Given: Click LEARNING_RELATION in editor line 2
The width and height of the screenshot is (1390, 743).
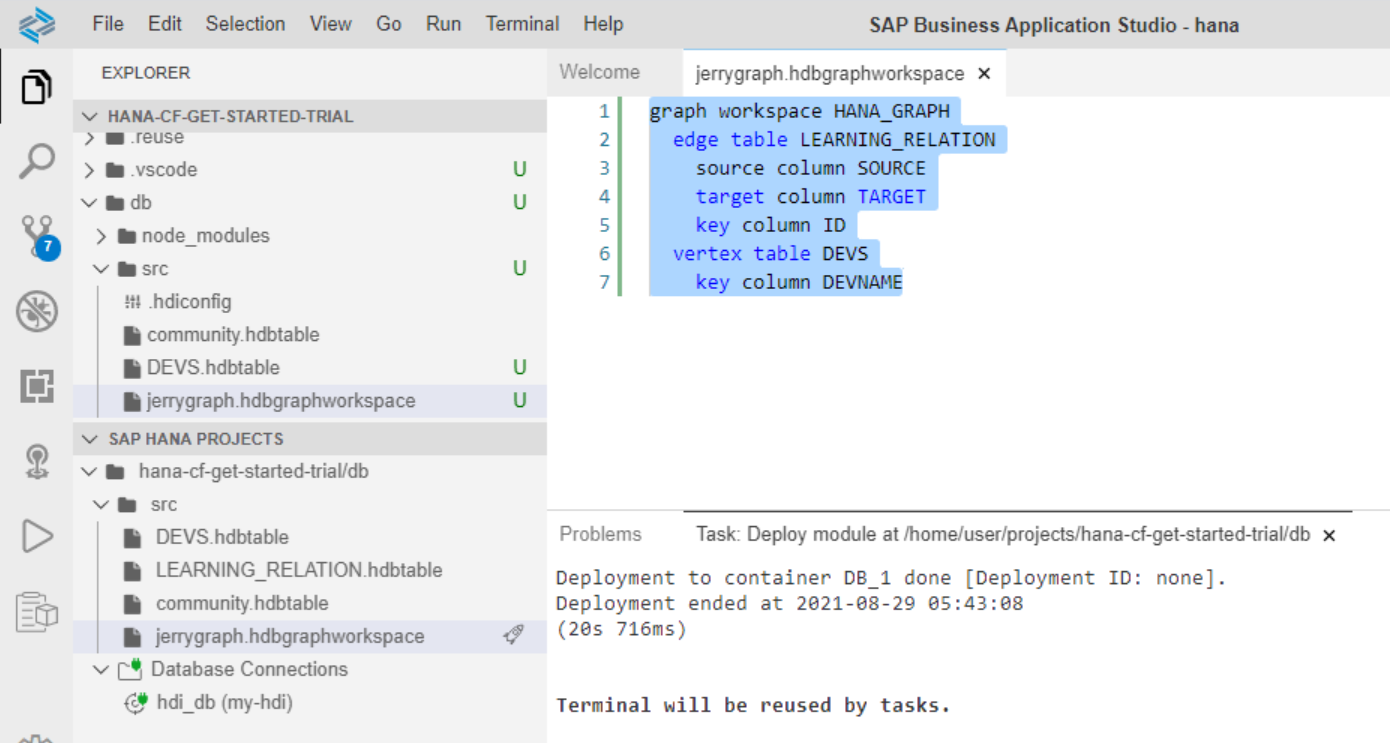Looking at the screenshot, I should [x=897, y=139].
